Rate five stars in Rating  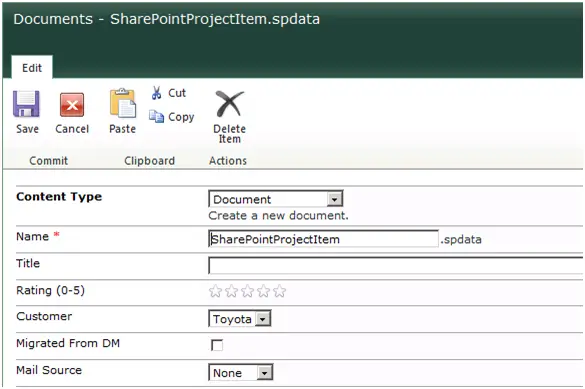pos(279,291)
